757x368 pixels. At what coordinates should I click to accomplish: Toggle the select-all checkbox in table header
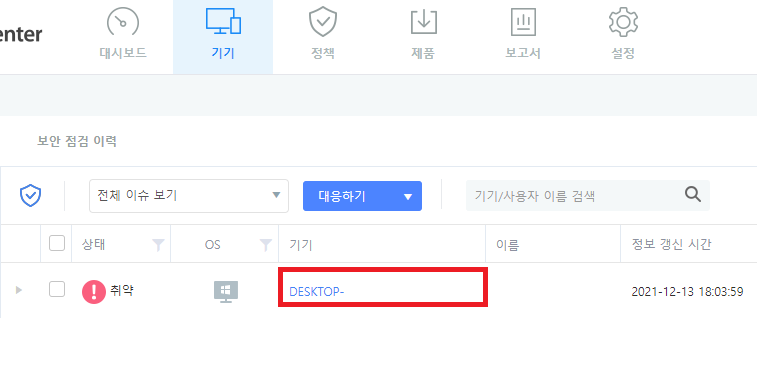57,243
